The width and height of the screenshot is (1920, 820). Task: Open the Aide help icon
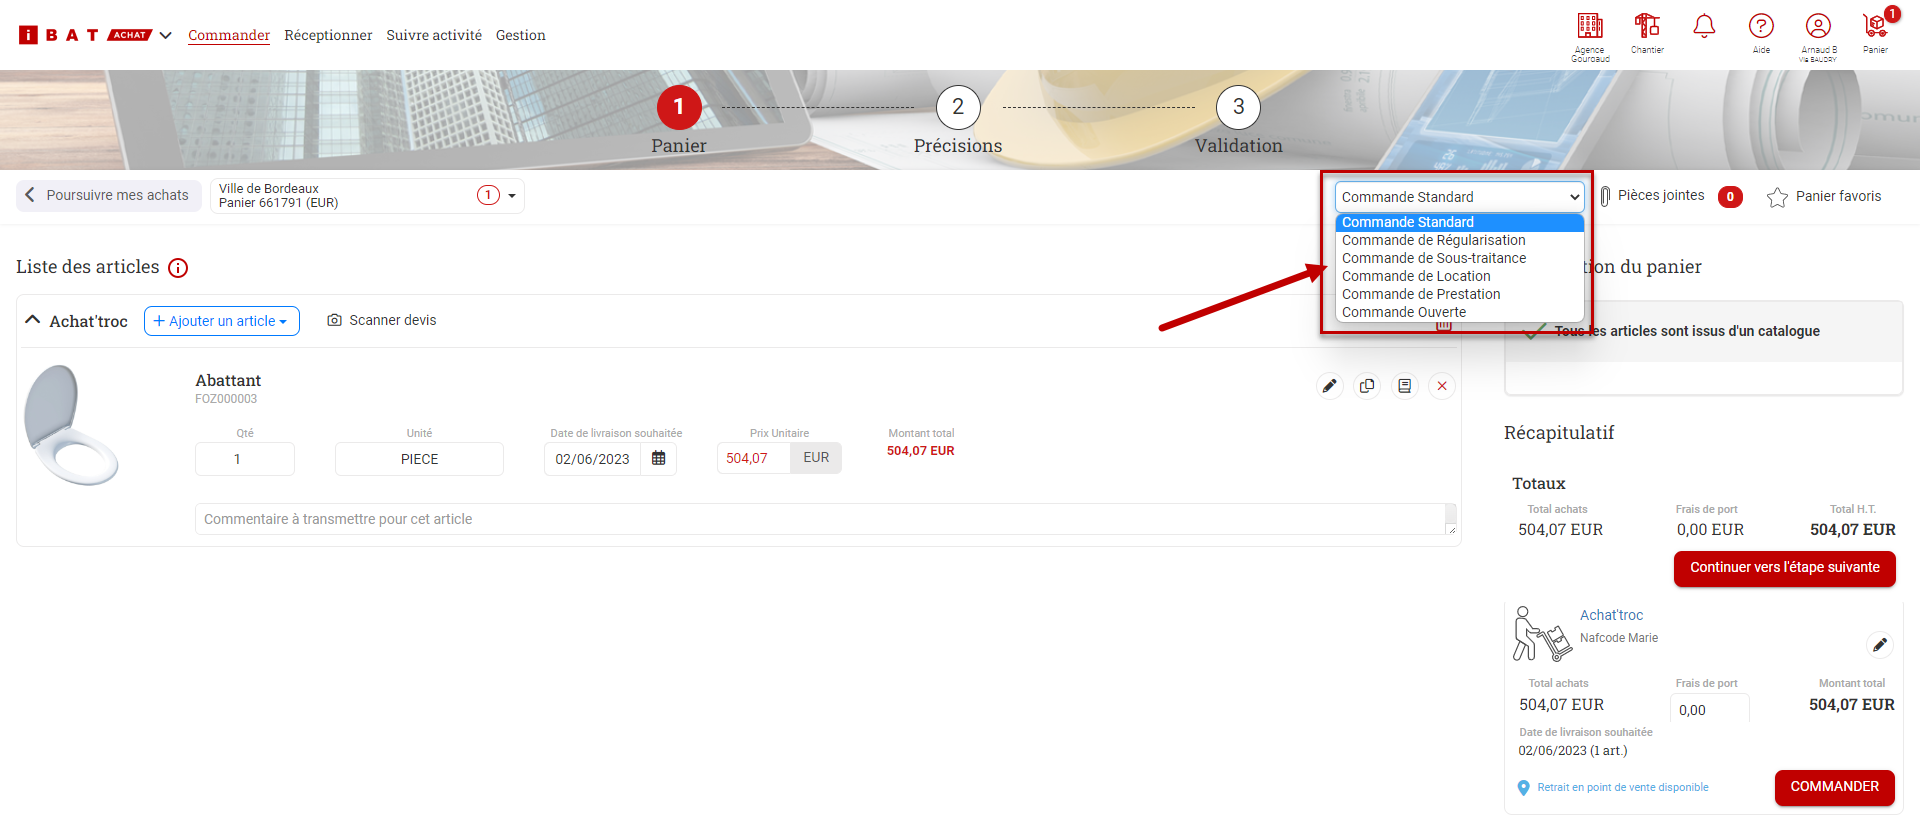coord(1761,27)
